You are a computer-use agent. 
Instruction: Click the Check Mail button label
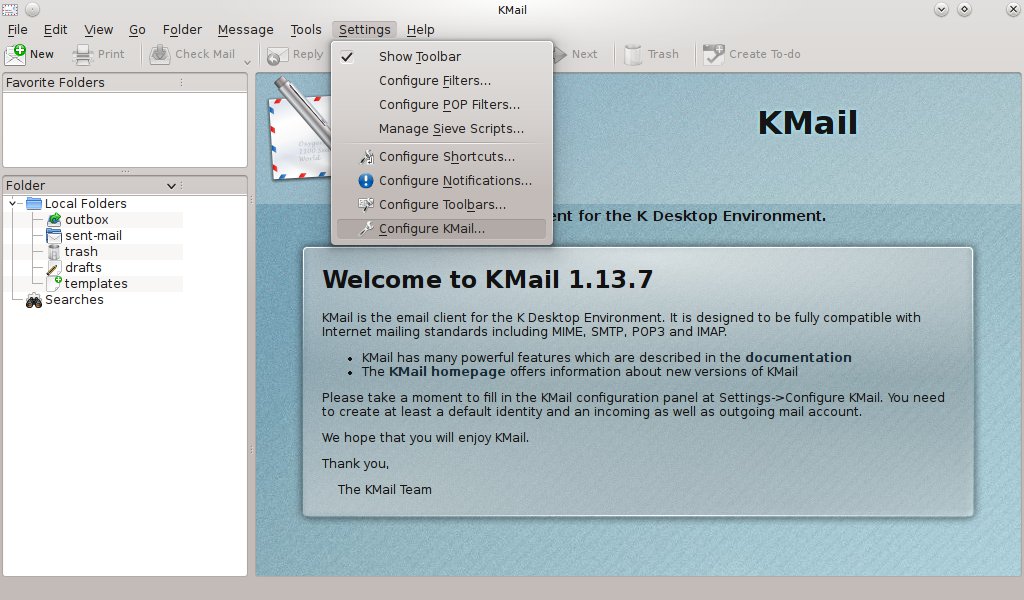205,54
